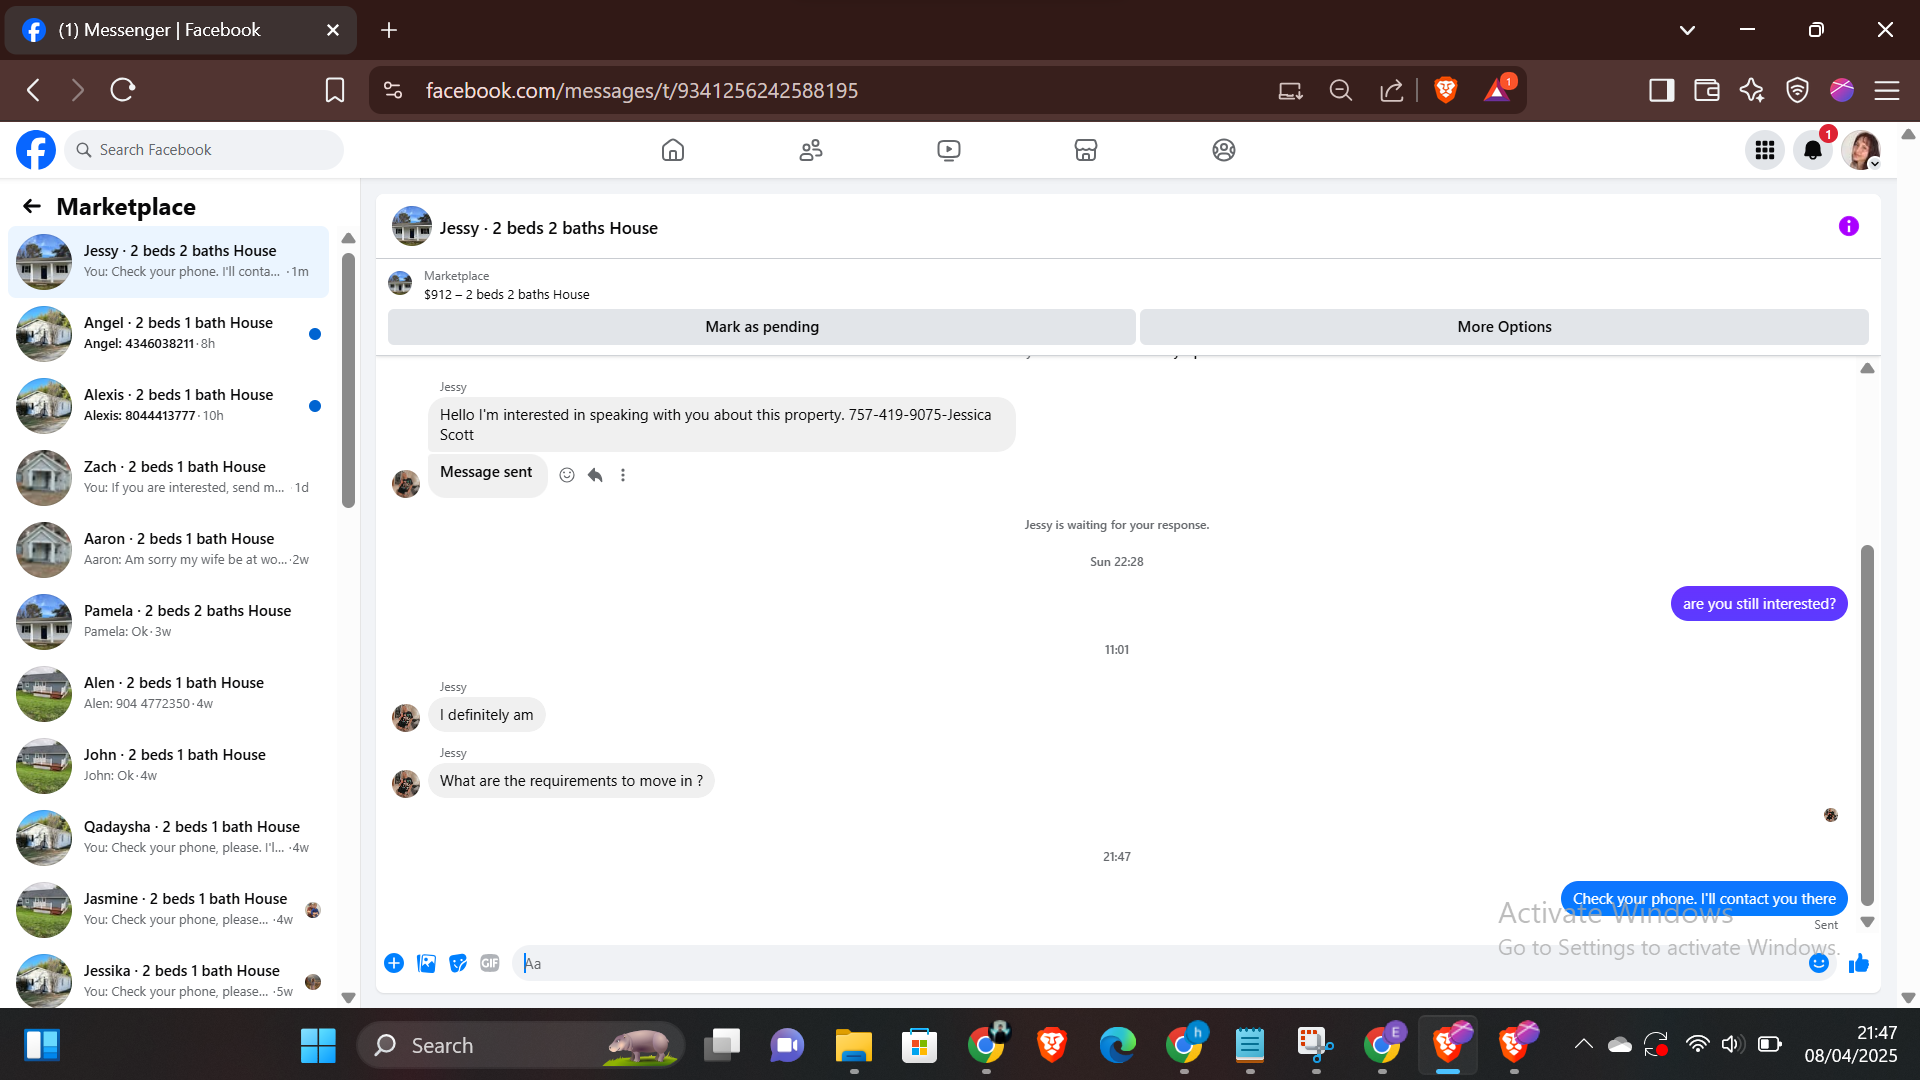Attach a file with image icon
Image resolution: width=1920 pixels, height=1080 pixels.
426,963
